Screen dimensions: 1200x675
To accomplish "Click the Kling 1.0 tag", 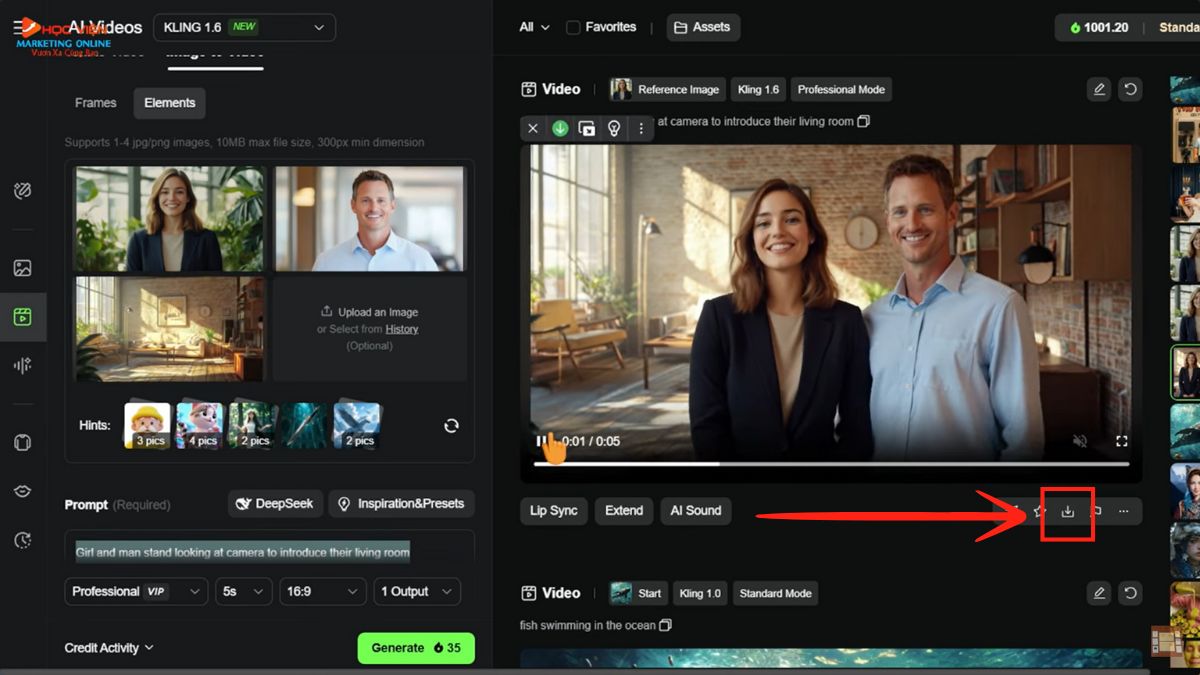I will (x=700, y=593).
